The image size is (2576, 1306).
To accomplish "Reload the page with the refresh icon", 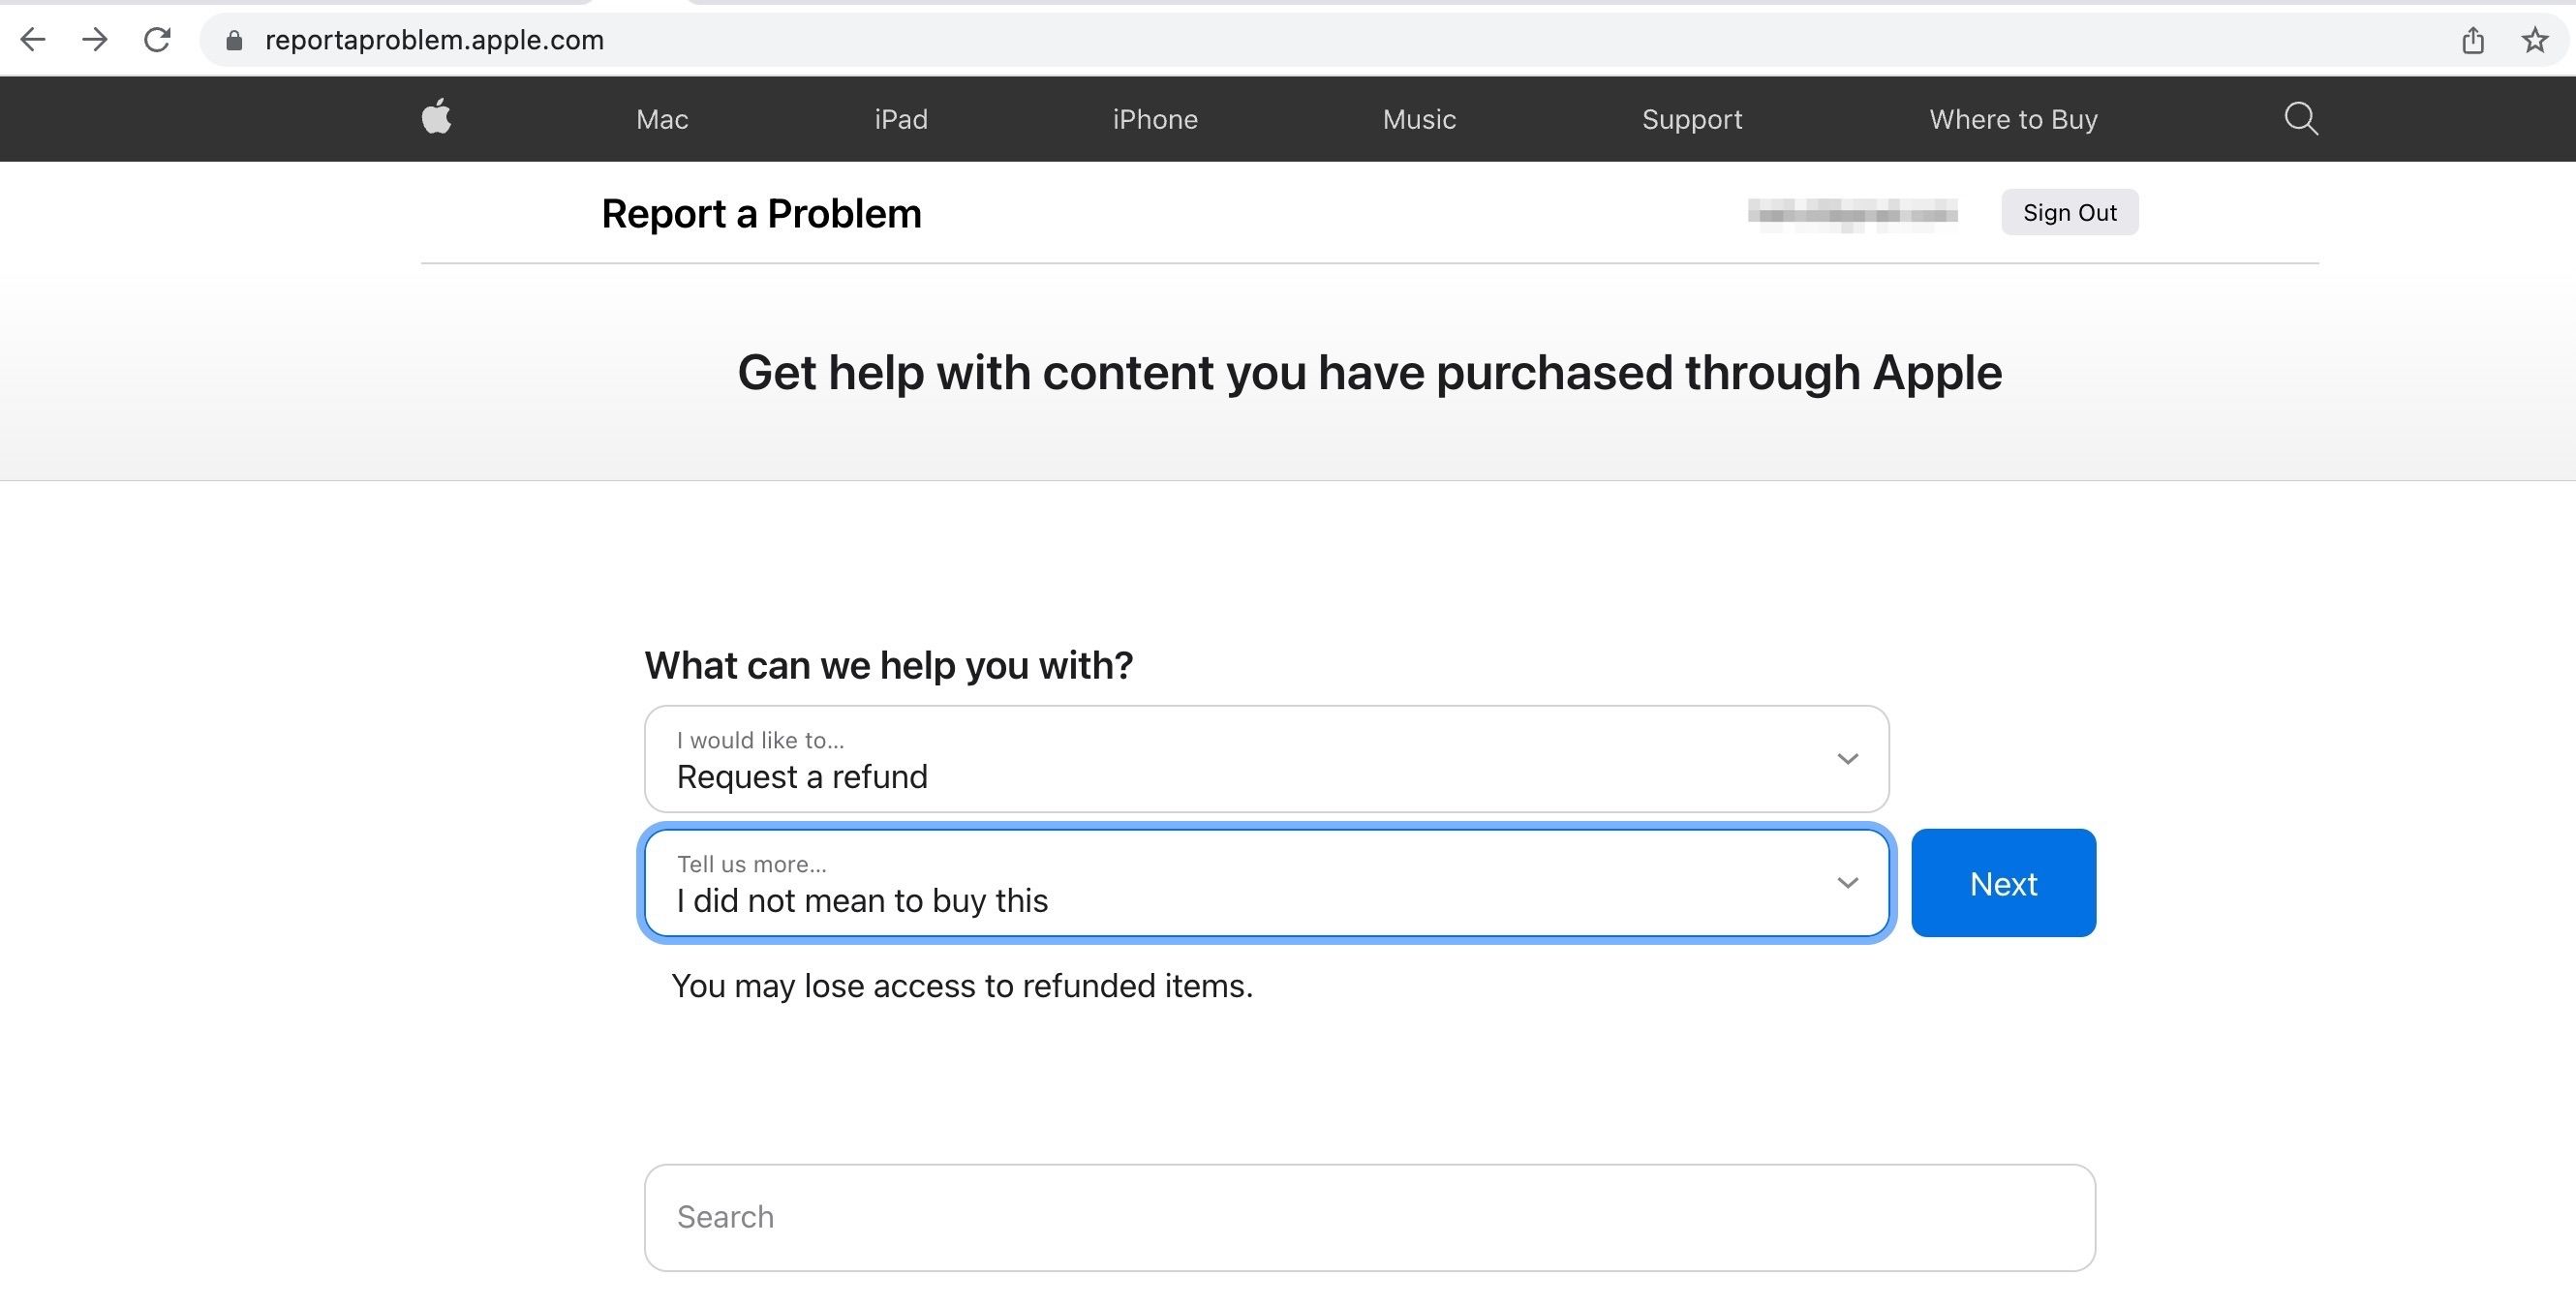I will tap(157, 40).
